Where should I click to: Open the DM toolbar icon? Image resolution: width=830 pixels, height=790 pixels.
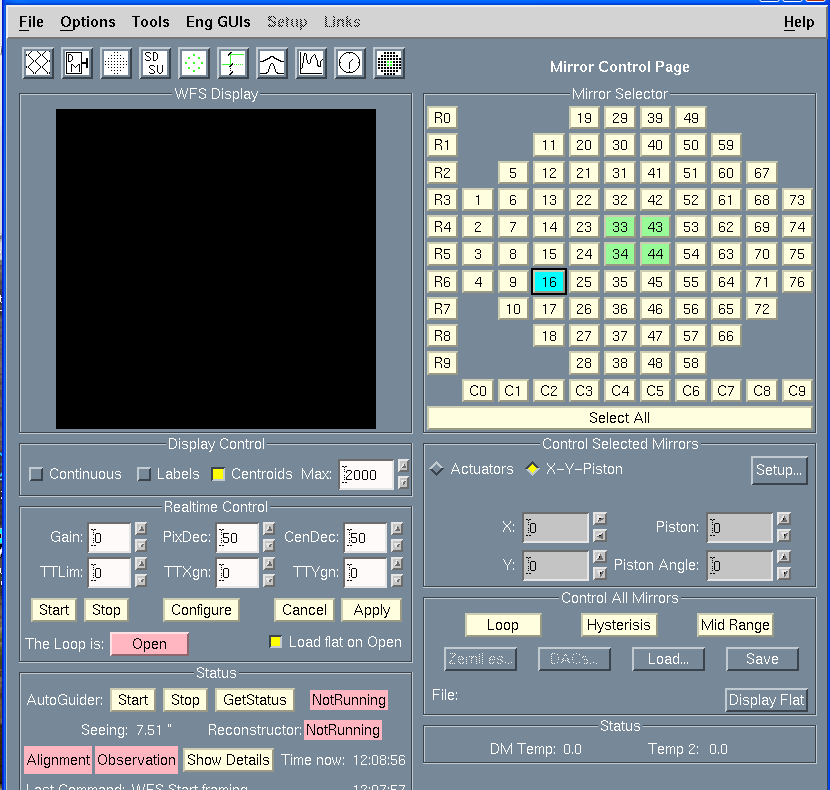[77, 64]
